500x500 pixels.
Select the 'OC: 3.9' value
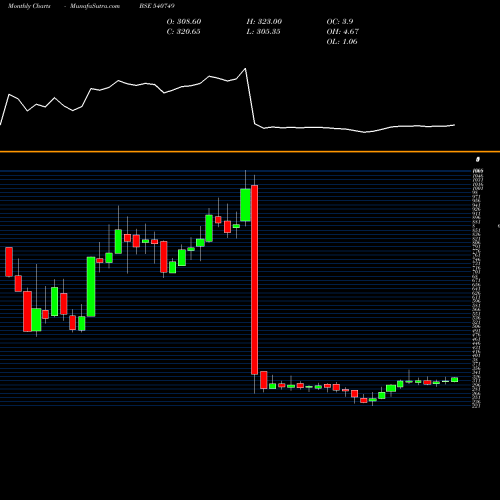click(340, 22)
